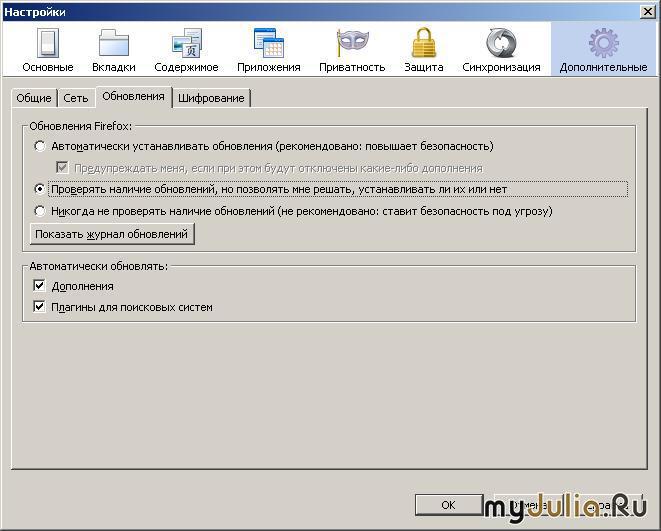Viewport: 661px width, 531px height.
Task: Switch to the Шифрование tab
Action: point(211,98)
